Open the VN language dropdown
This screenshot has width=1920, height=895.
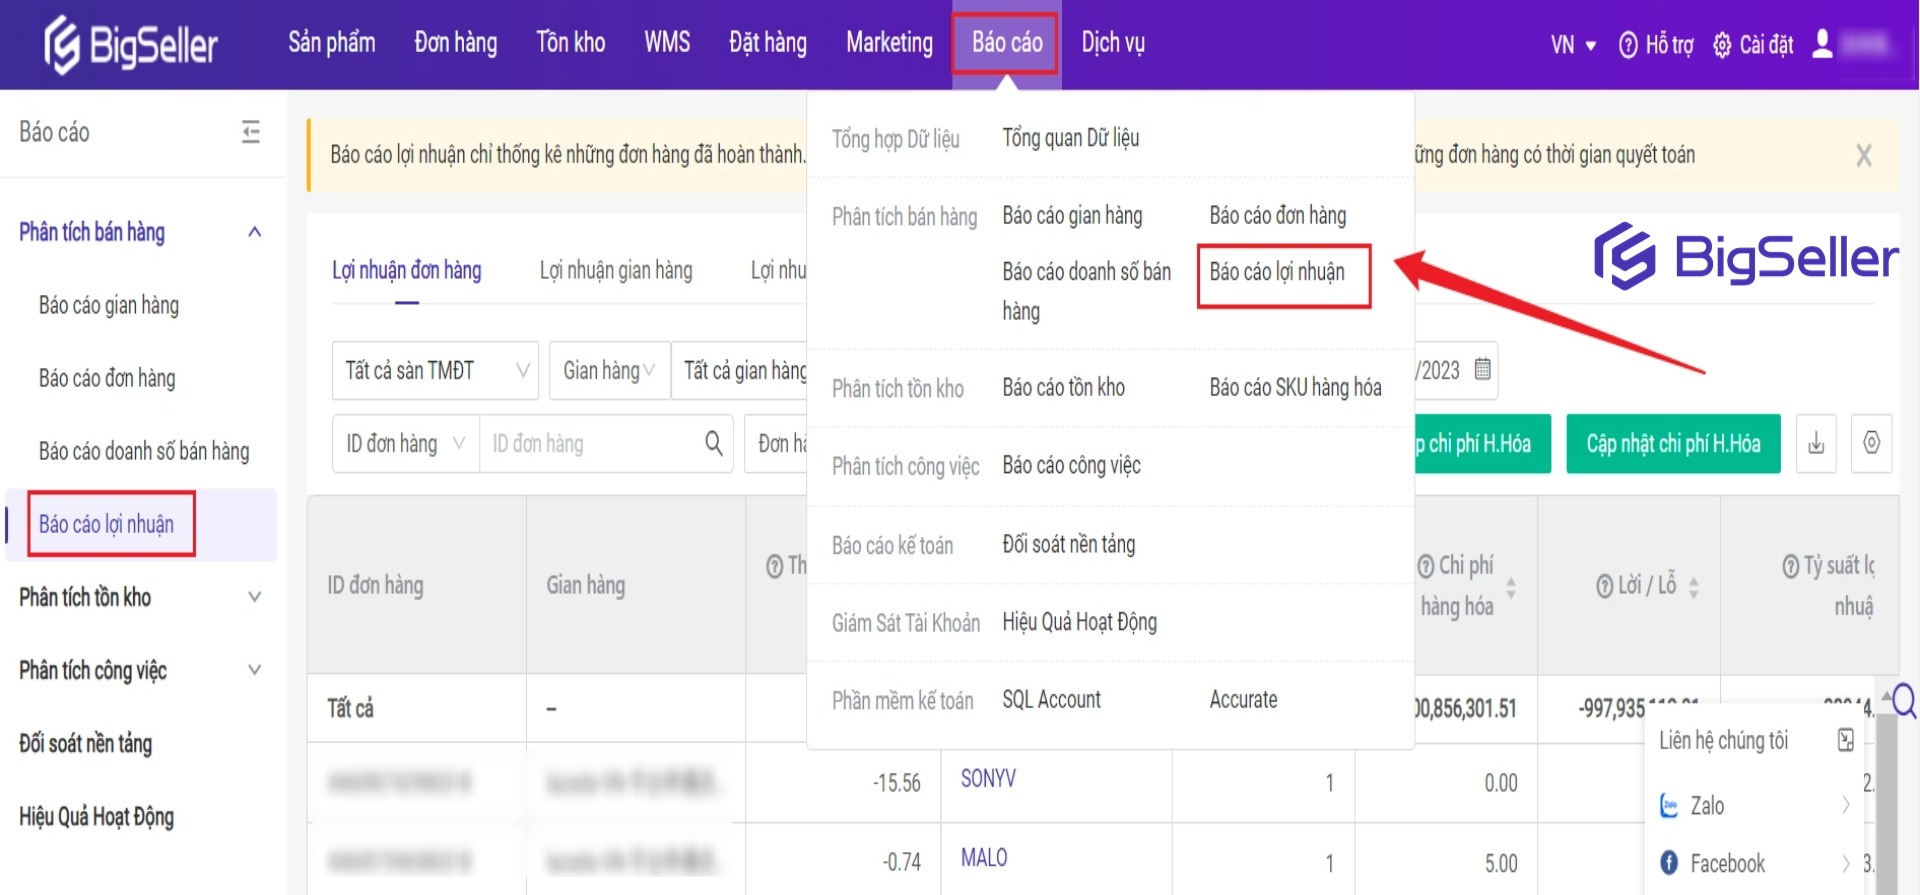[x=1573, y=45]
